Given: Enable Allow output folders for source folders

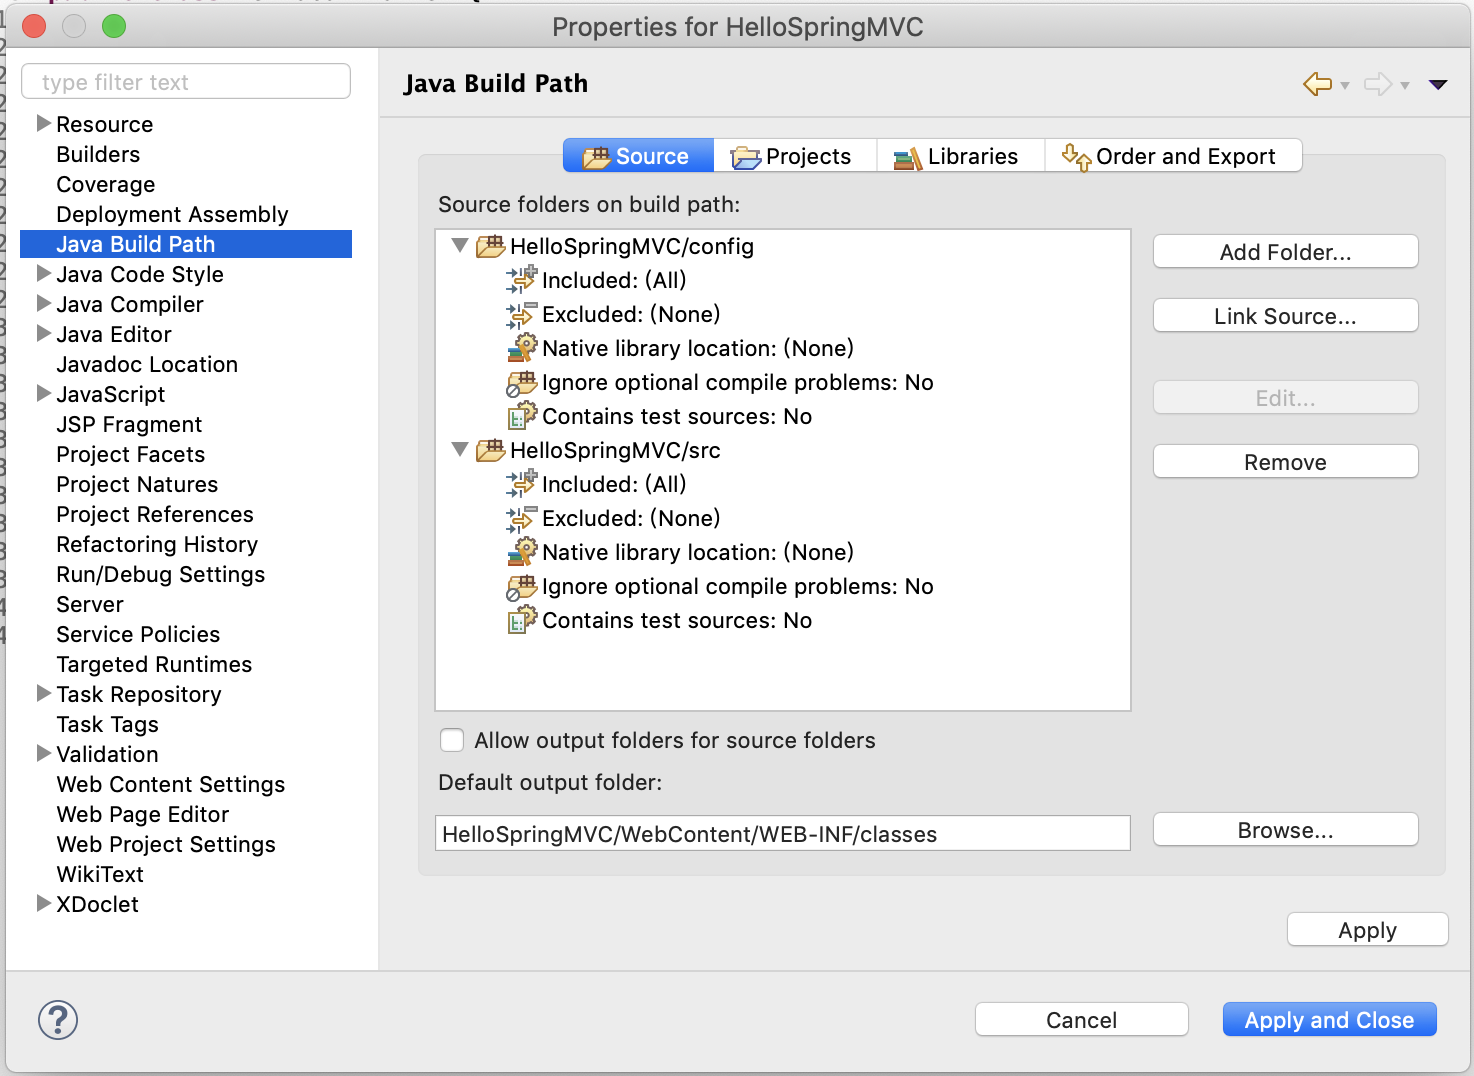Looking at the screenshot, I should coord(452,740).
